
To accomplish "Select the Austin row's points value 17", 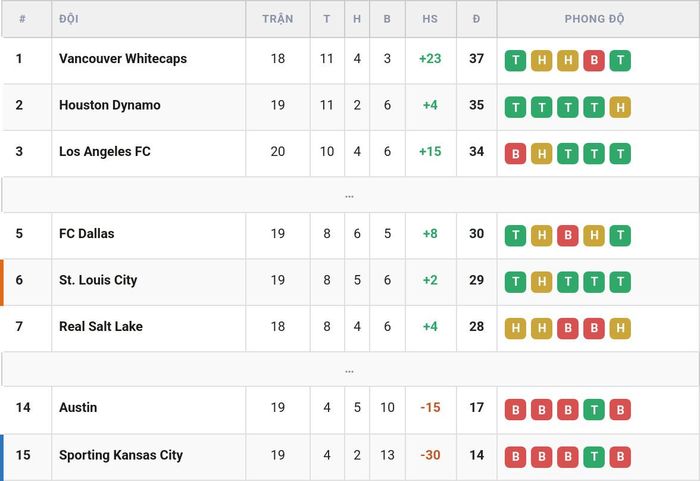I will click(476, 407).
